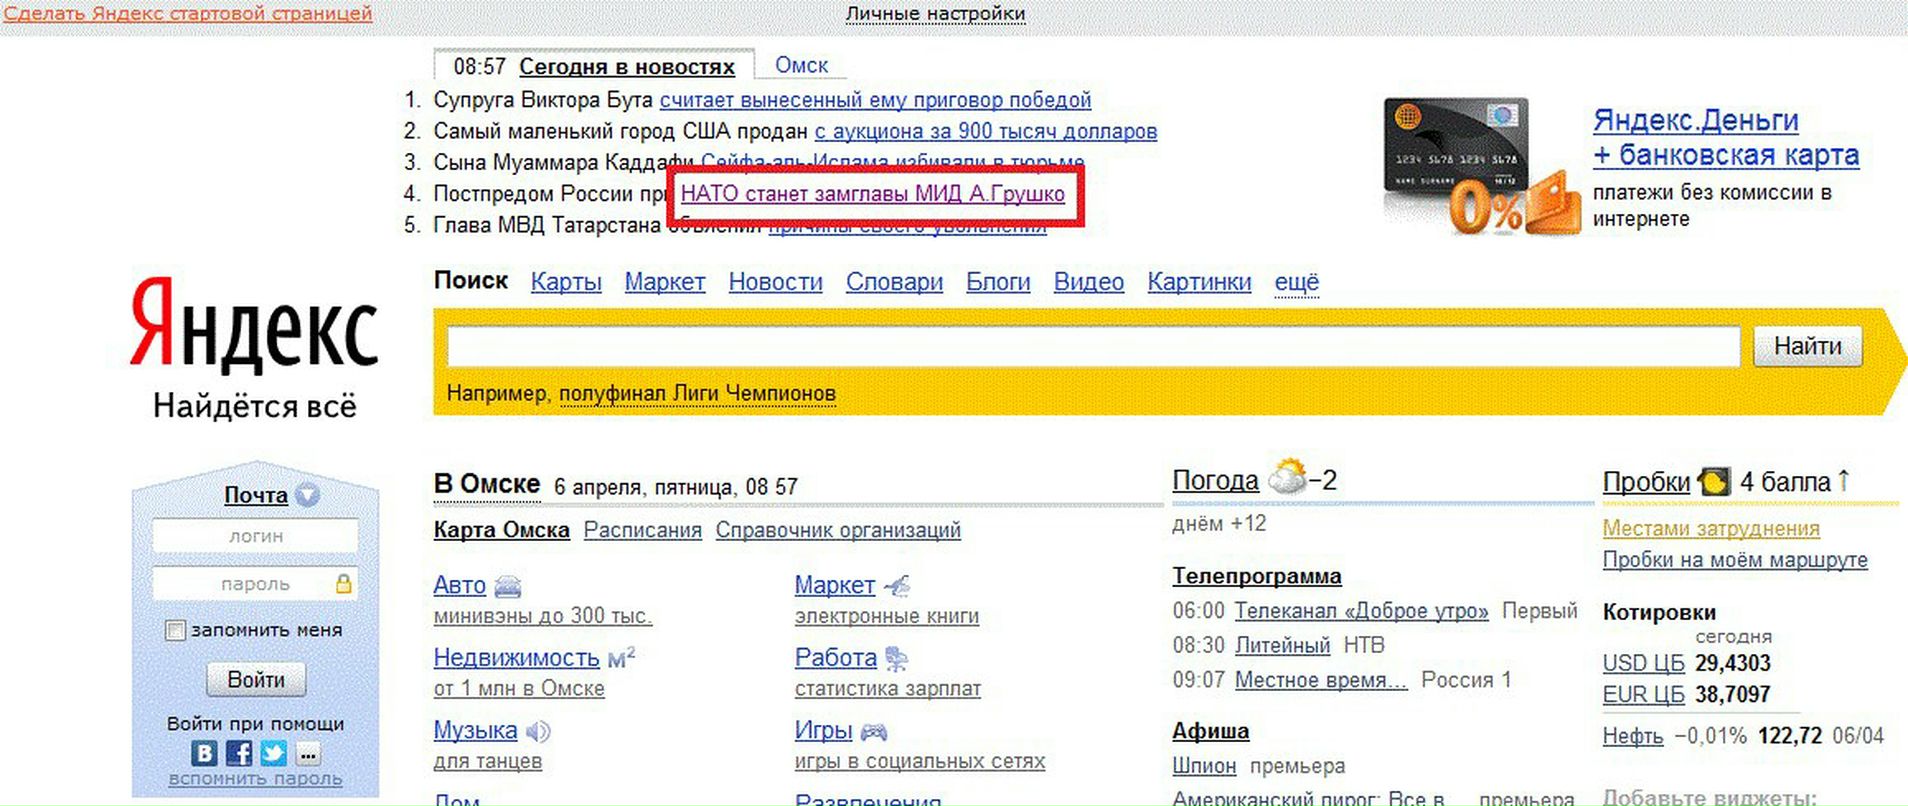
Task: Focus the пароль input field
Action: coord(255,583)
